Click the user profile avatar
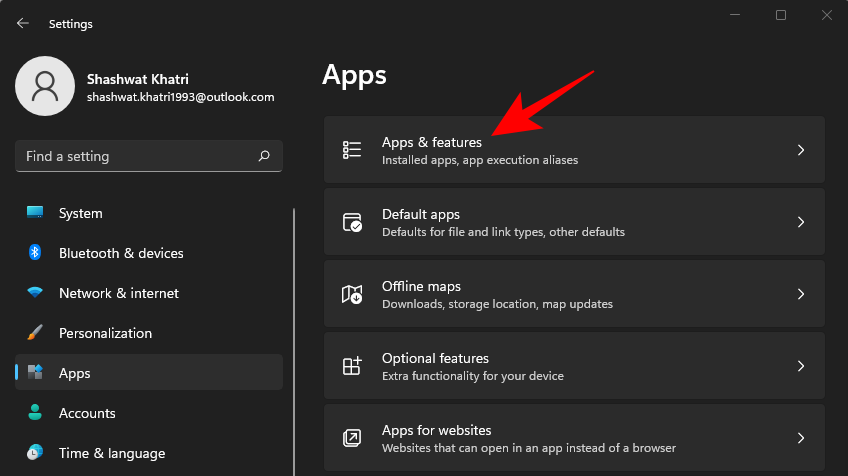848x476 pixels. coord(45,86)
